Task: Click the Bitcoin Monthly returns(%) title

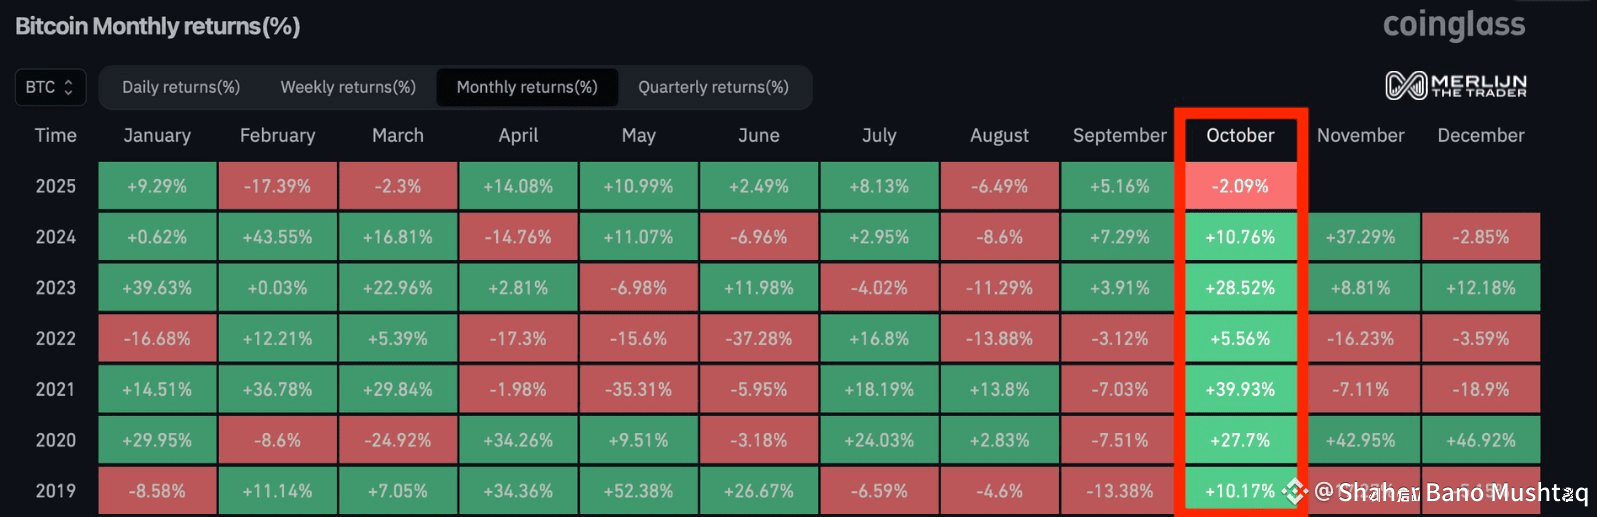Action: pos(157,26)
